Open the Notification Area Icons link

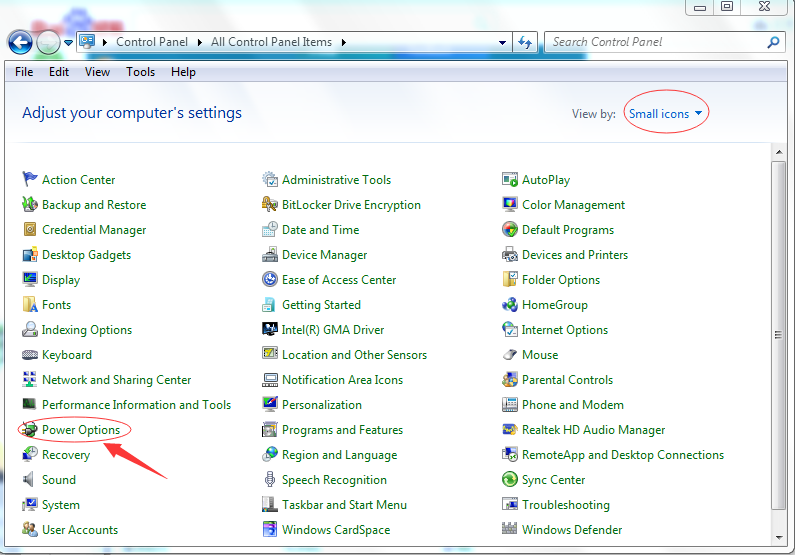(x=342, y=380)
